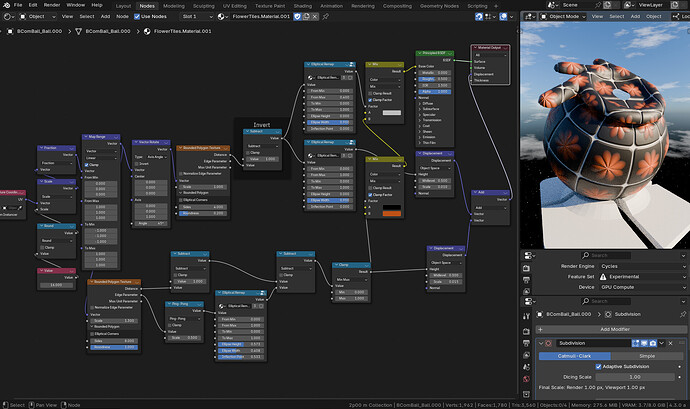This screenshot has width=690, height=409.
Task: Switch to the Shading workspace tab
Action: (303, 6)
